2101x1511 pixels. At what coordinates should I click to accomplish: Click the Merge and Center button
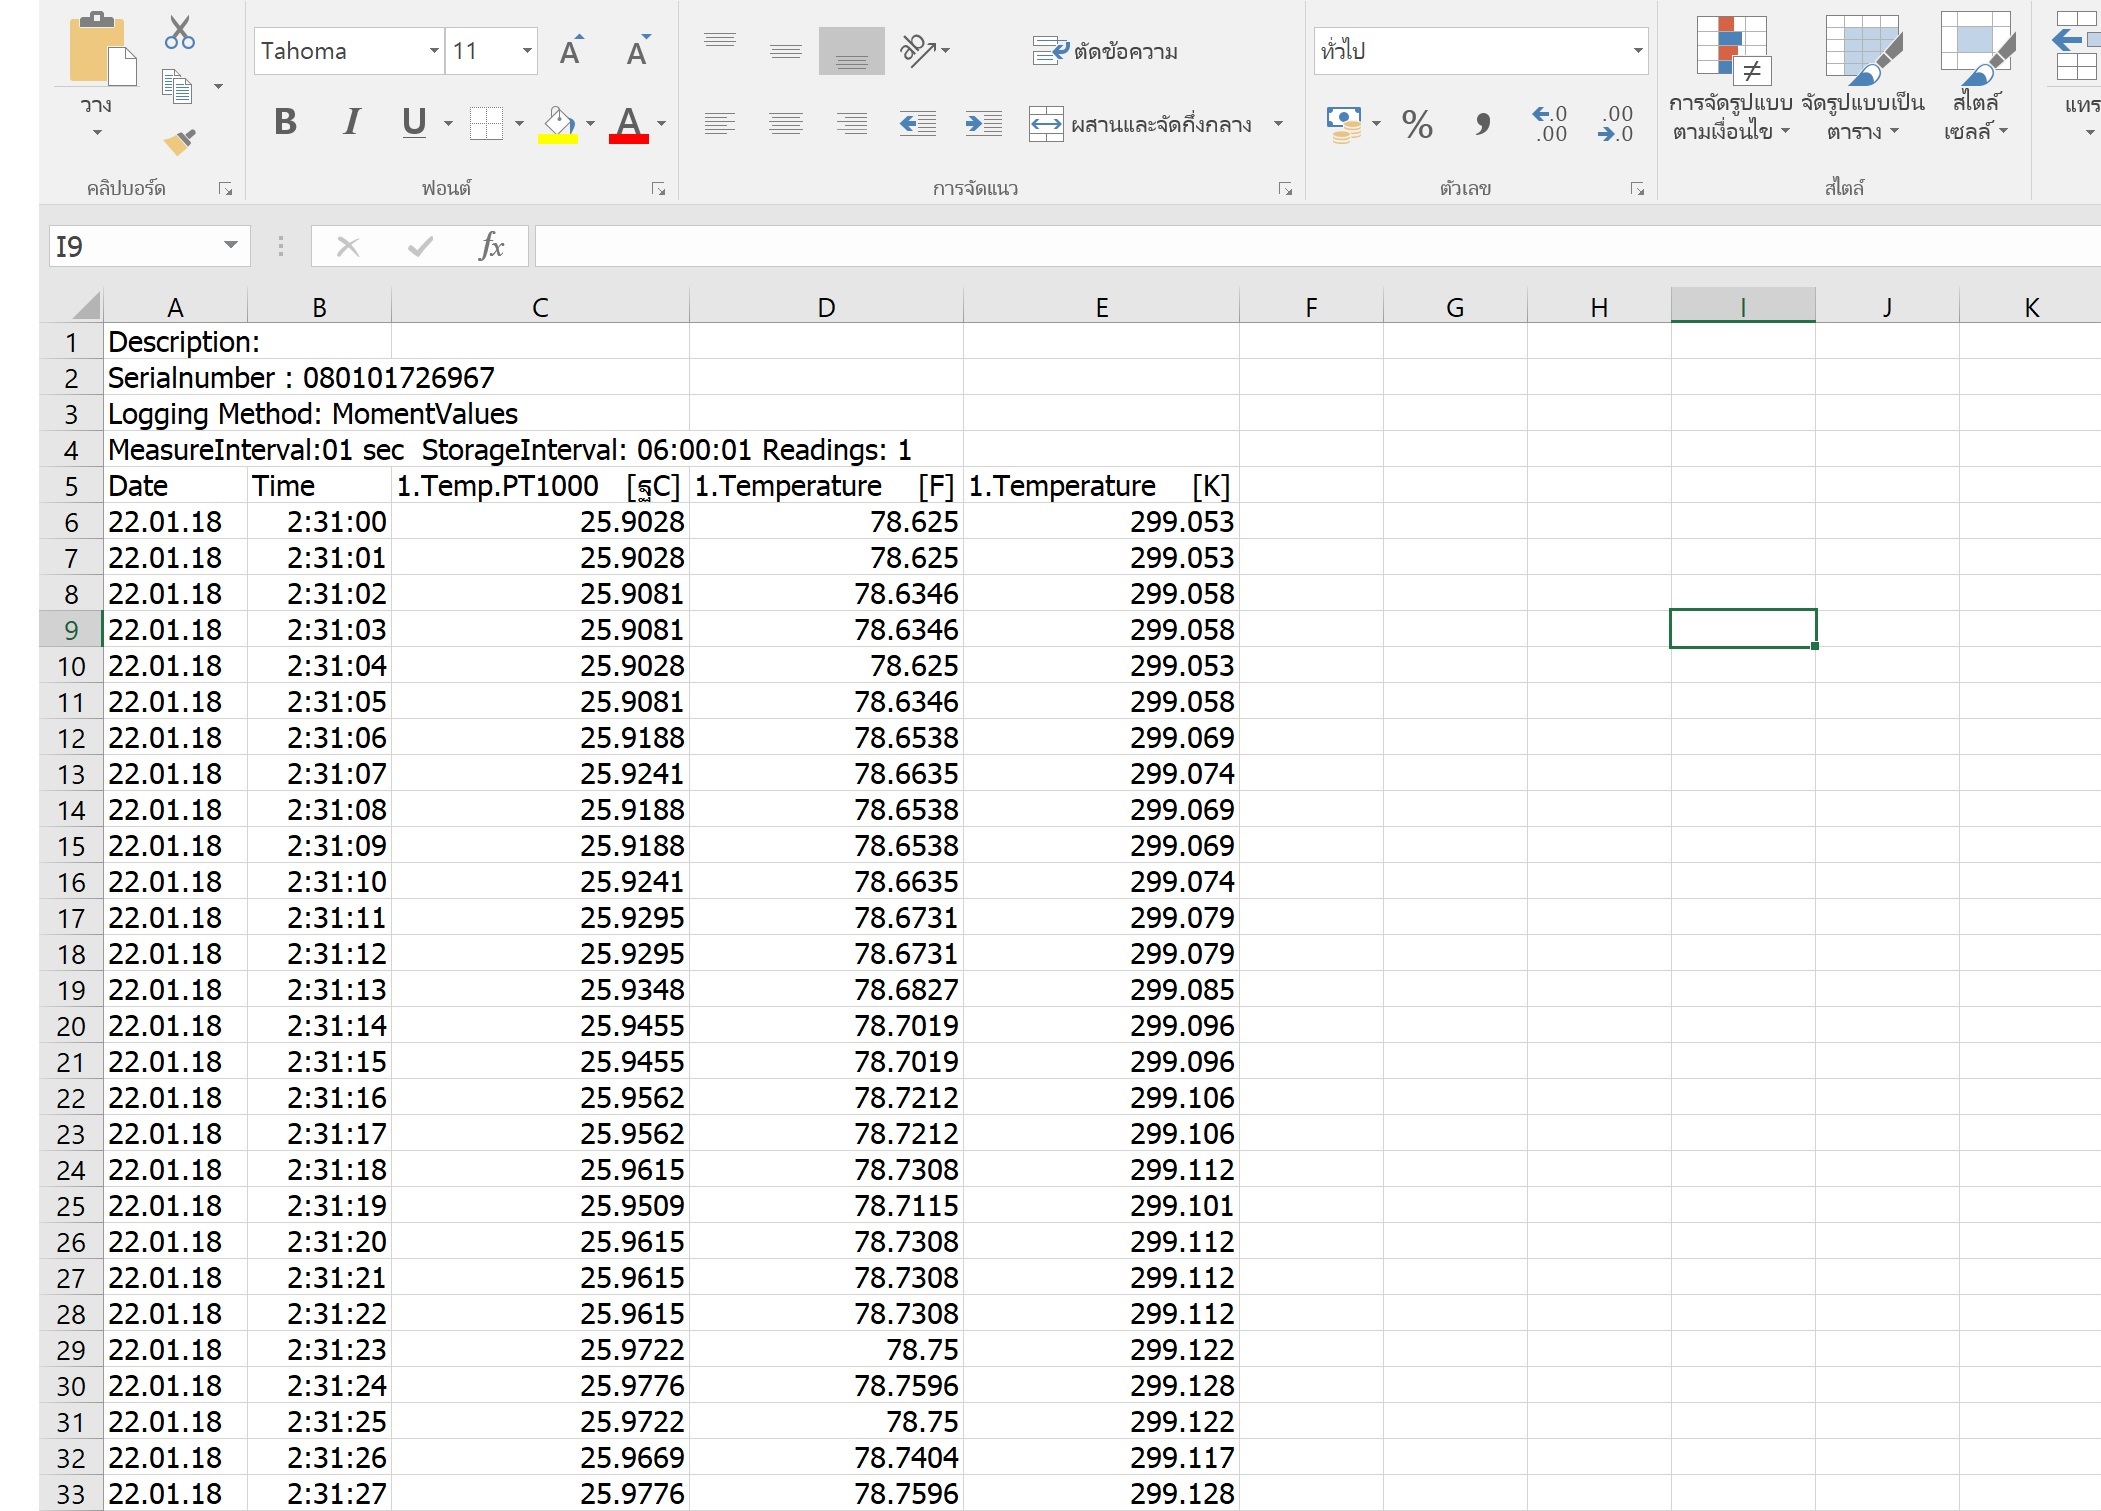[1141, 125]
